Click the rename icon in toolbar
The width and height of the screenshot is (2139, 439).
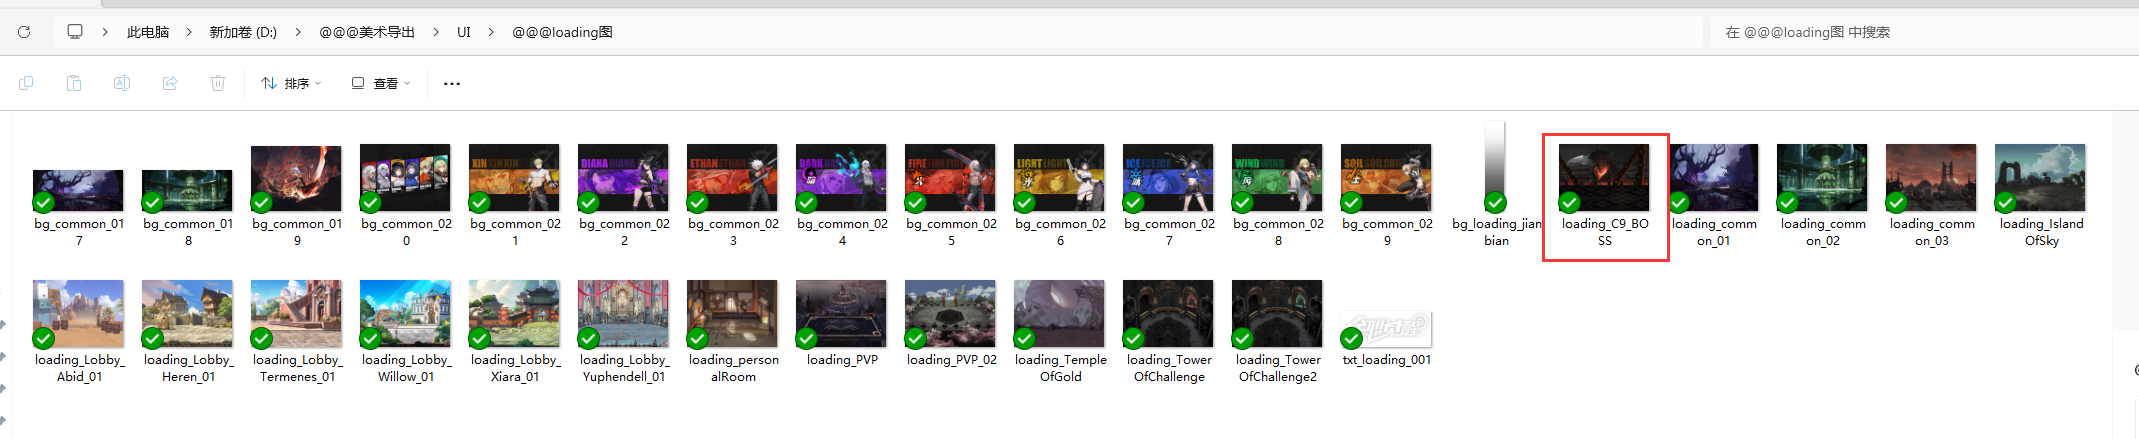point(122,83)
